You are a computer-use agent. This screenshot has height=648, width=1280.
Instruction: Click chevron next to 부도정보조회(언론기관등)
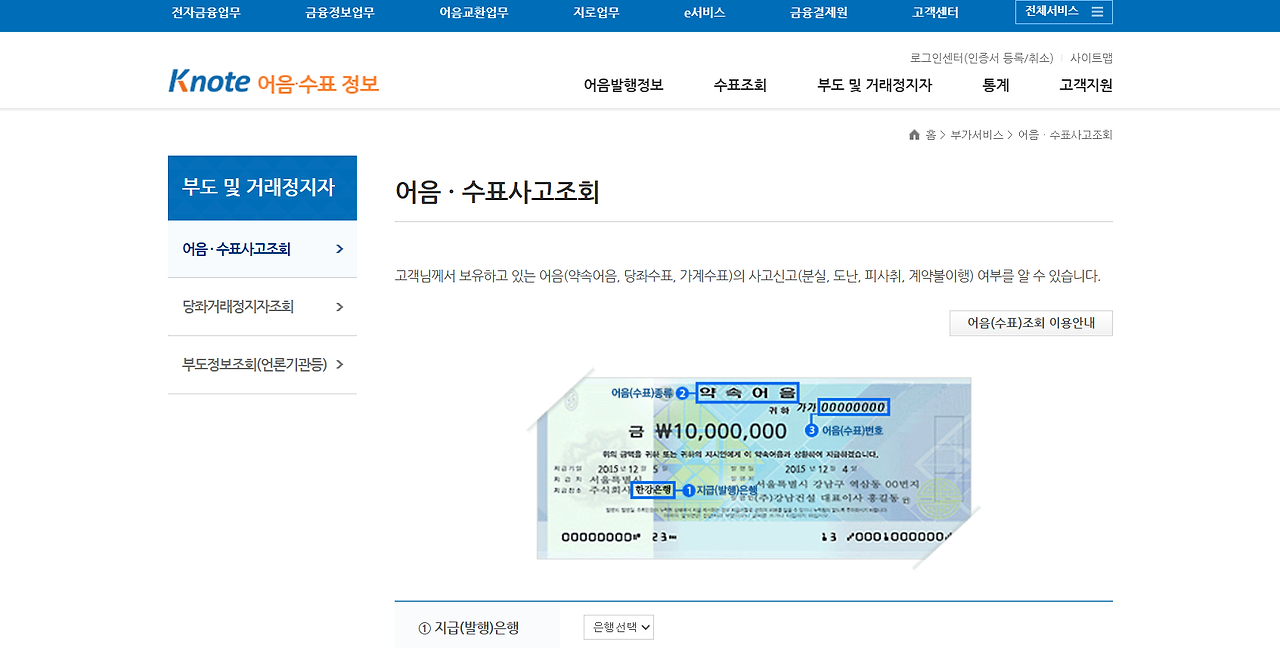pos(340,365)
